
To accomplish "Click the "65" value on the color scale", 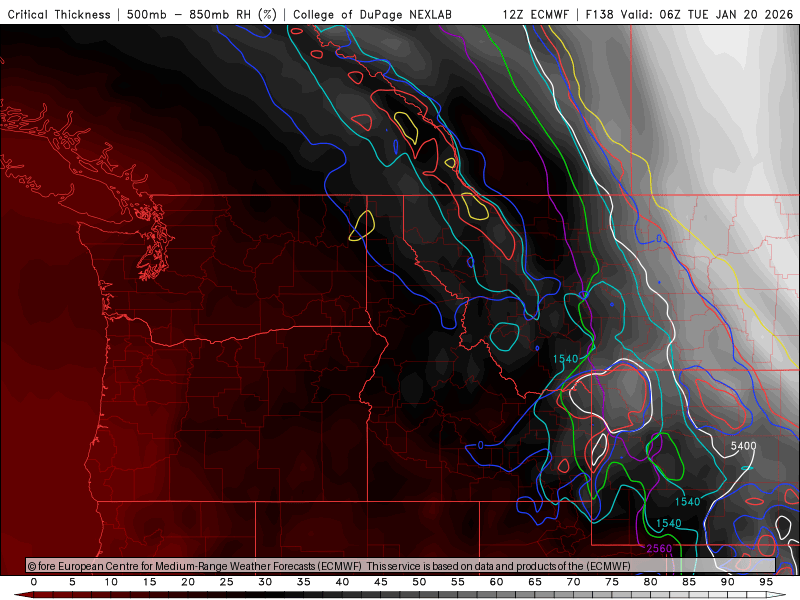I will click(535, 582).
